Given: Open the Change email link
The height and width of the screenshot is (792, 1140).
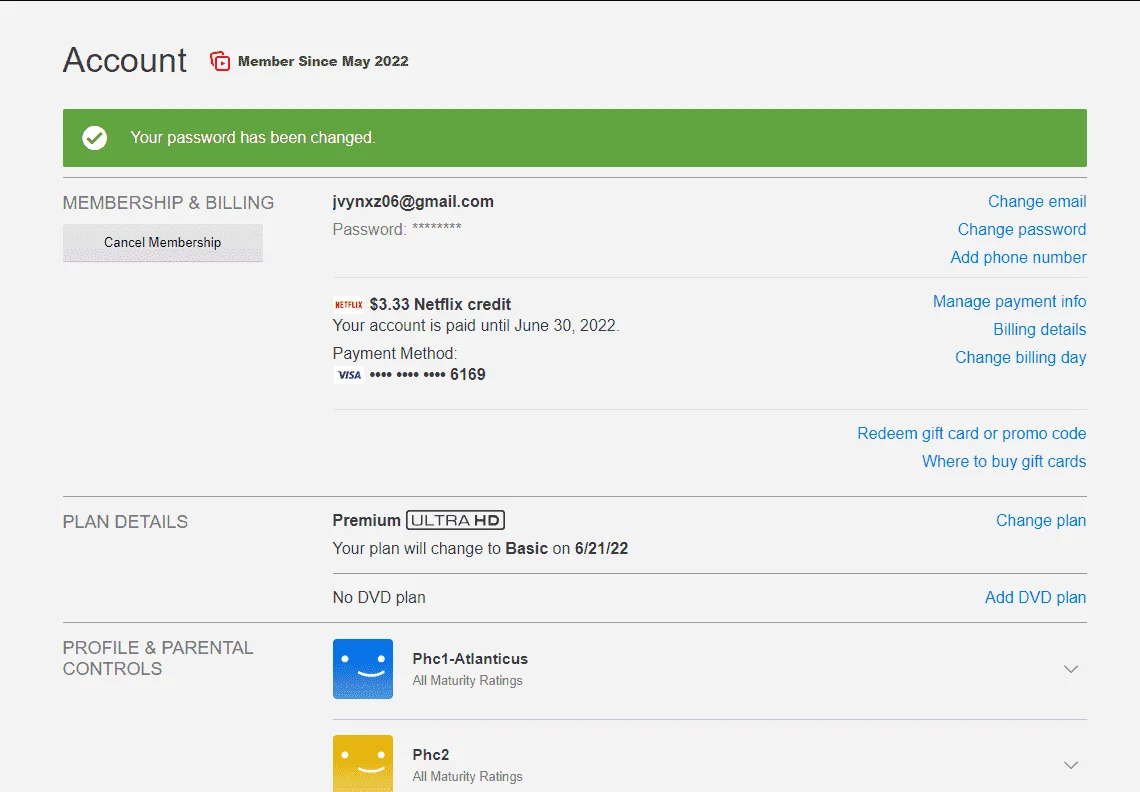Looking at the screenshot, I should 1037,201.
